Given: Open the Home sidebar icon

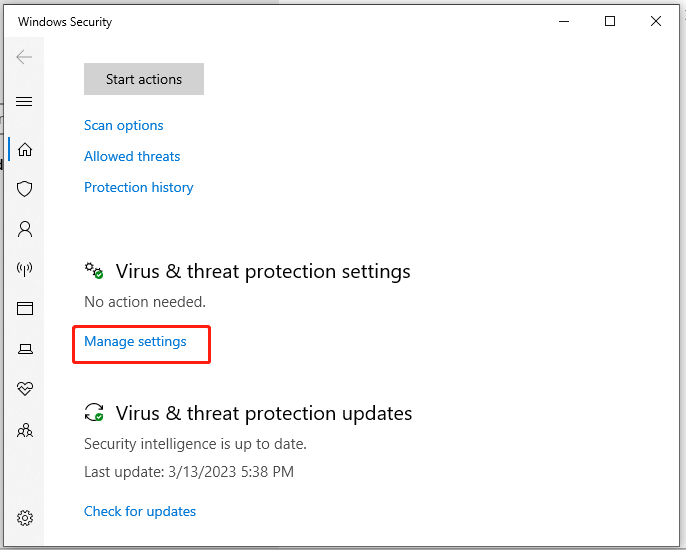Looking at the screenshot, I should 25,150.
